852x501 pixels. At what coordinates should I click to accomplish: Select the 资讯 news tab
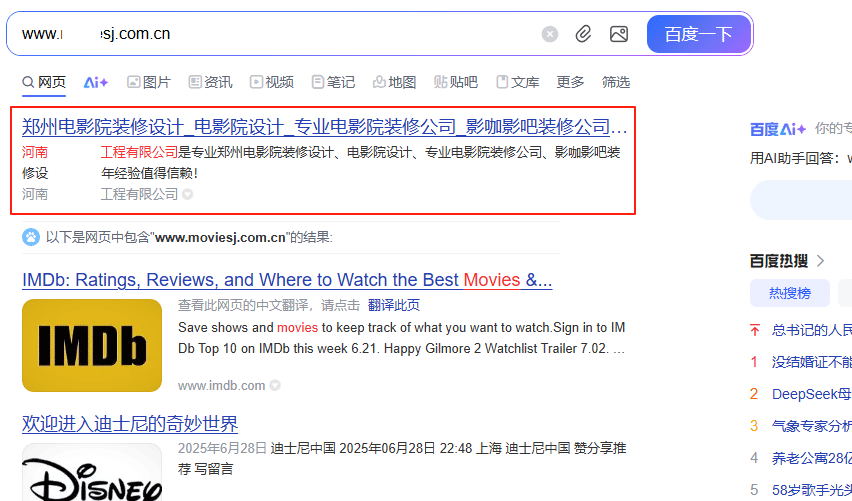point(210,82)
